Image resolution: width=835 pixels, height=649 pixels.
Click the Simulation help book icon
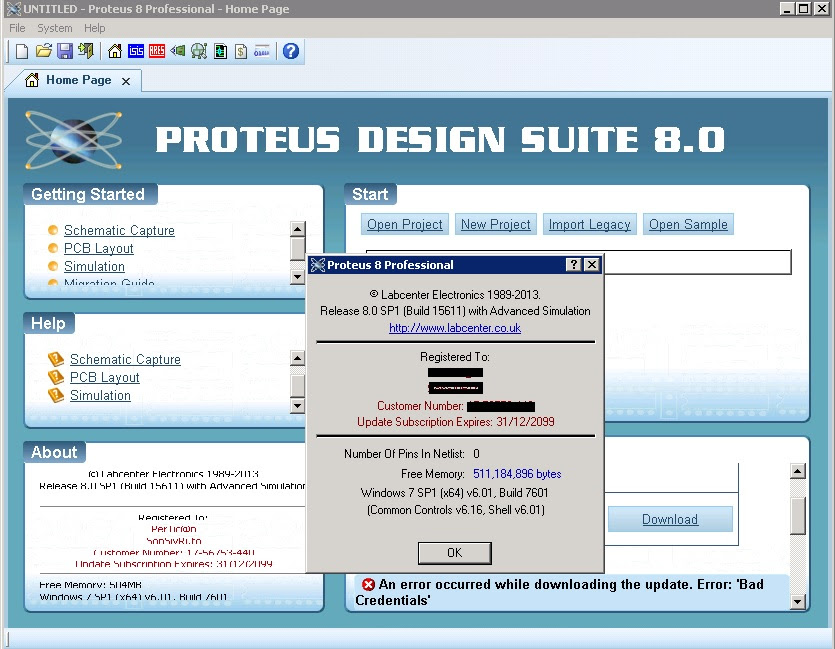(56, 395)
